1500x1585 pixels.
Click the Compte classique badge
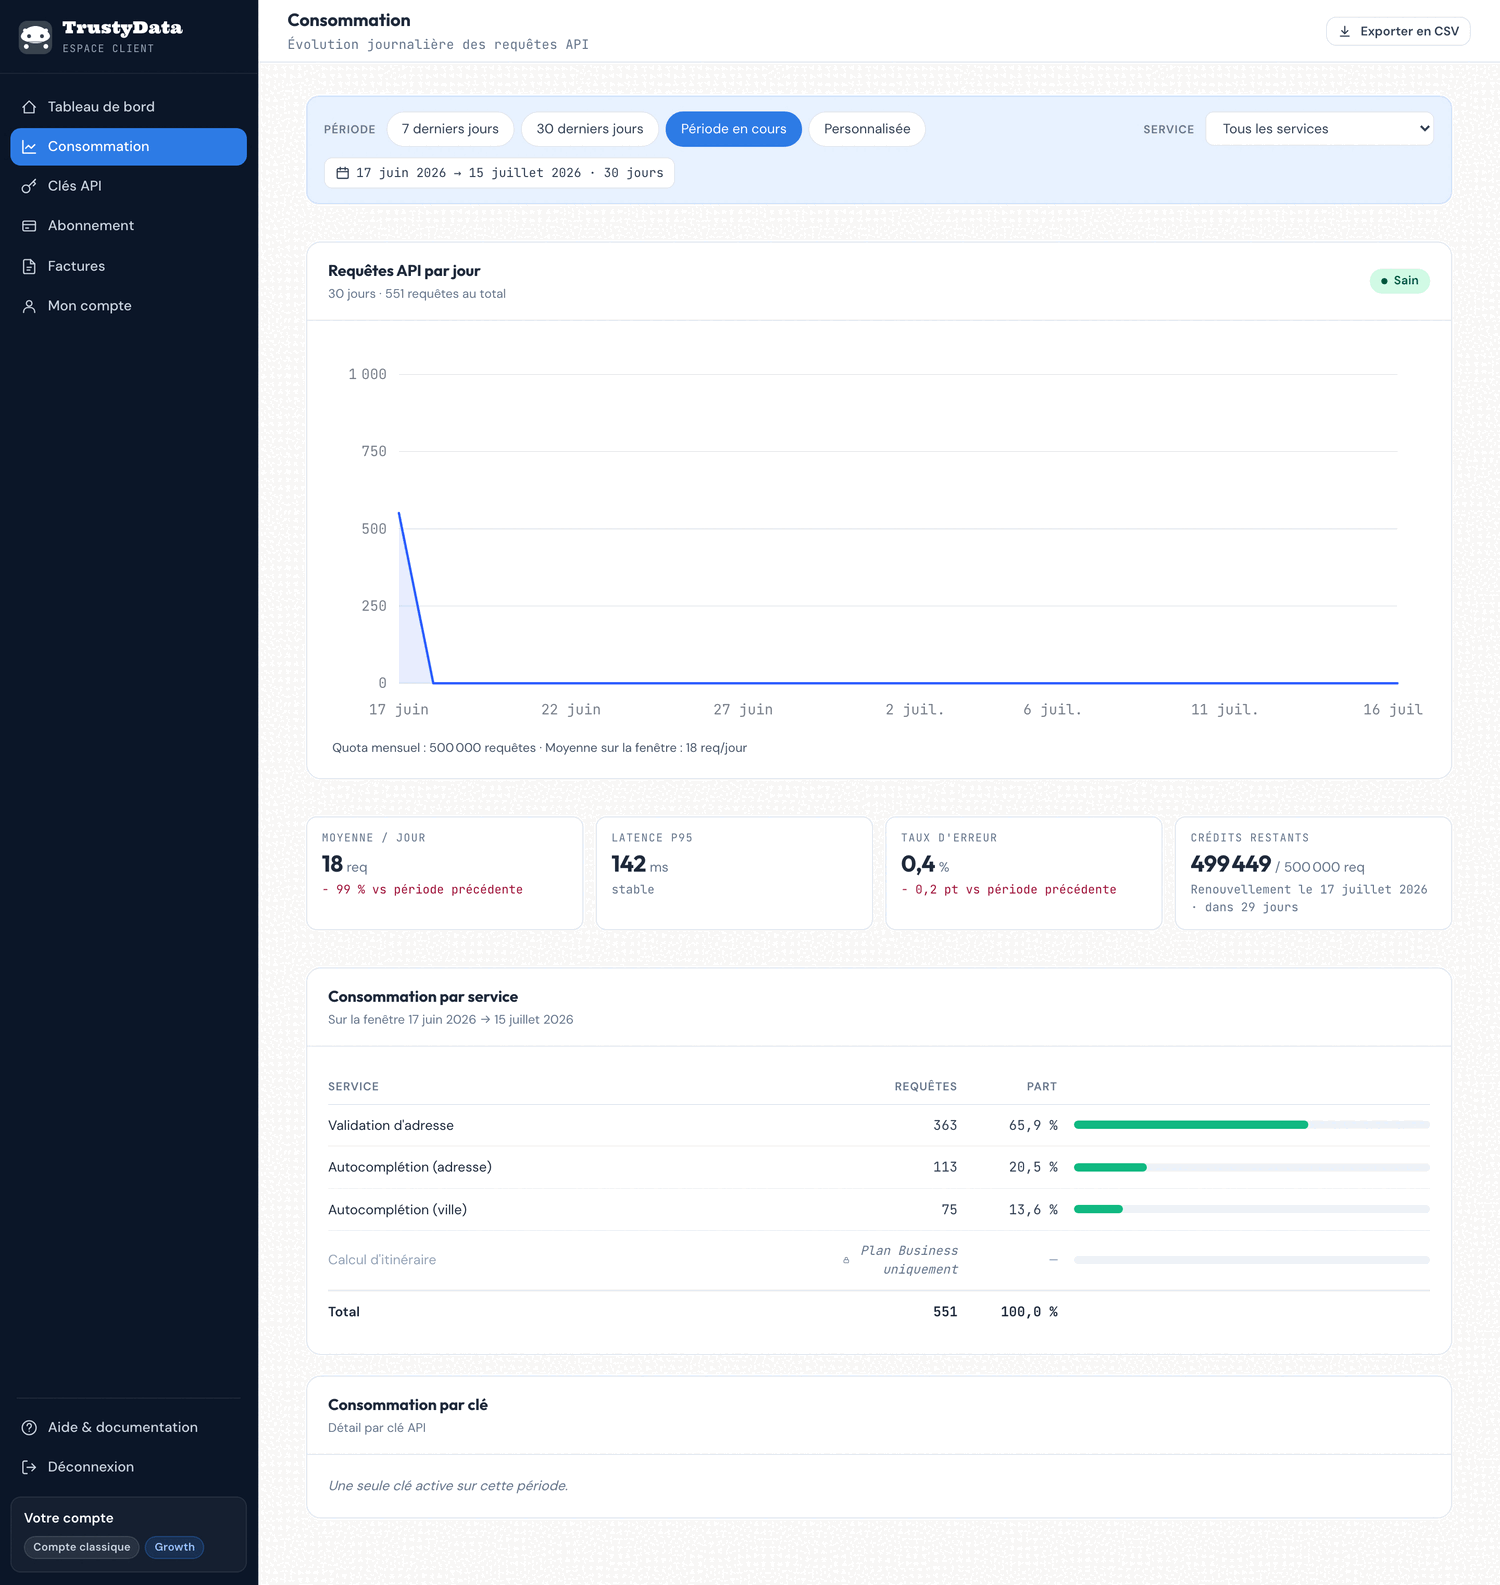coord(82,1547)
